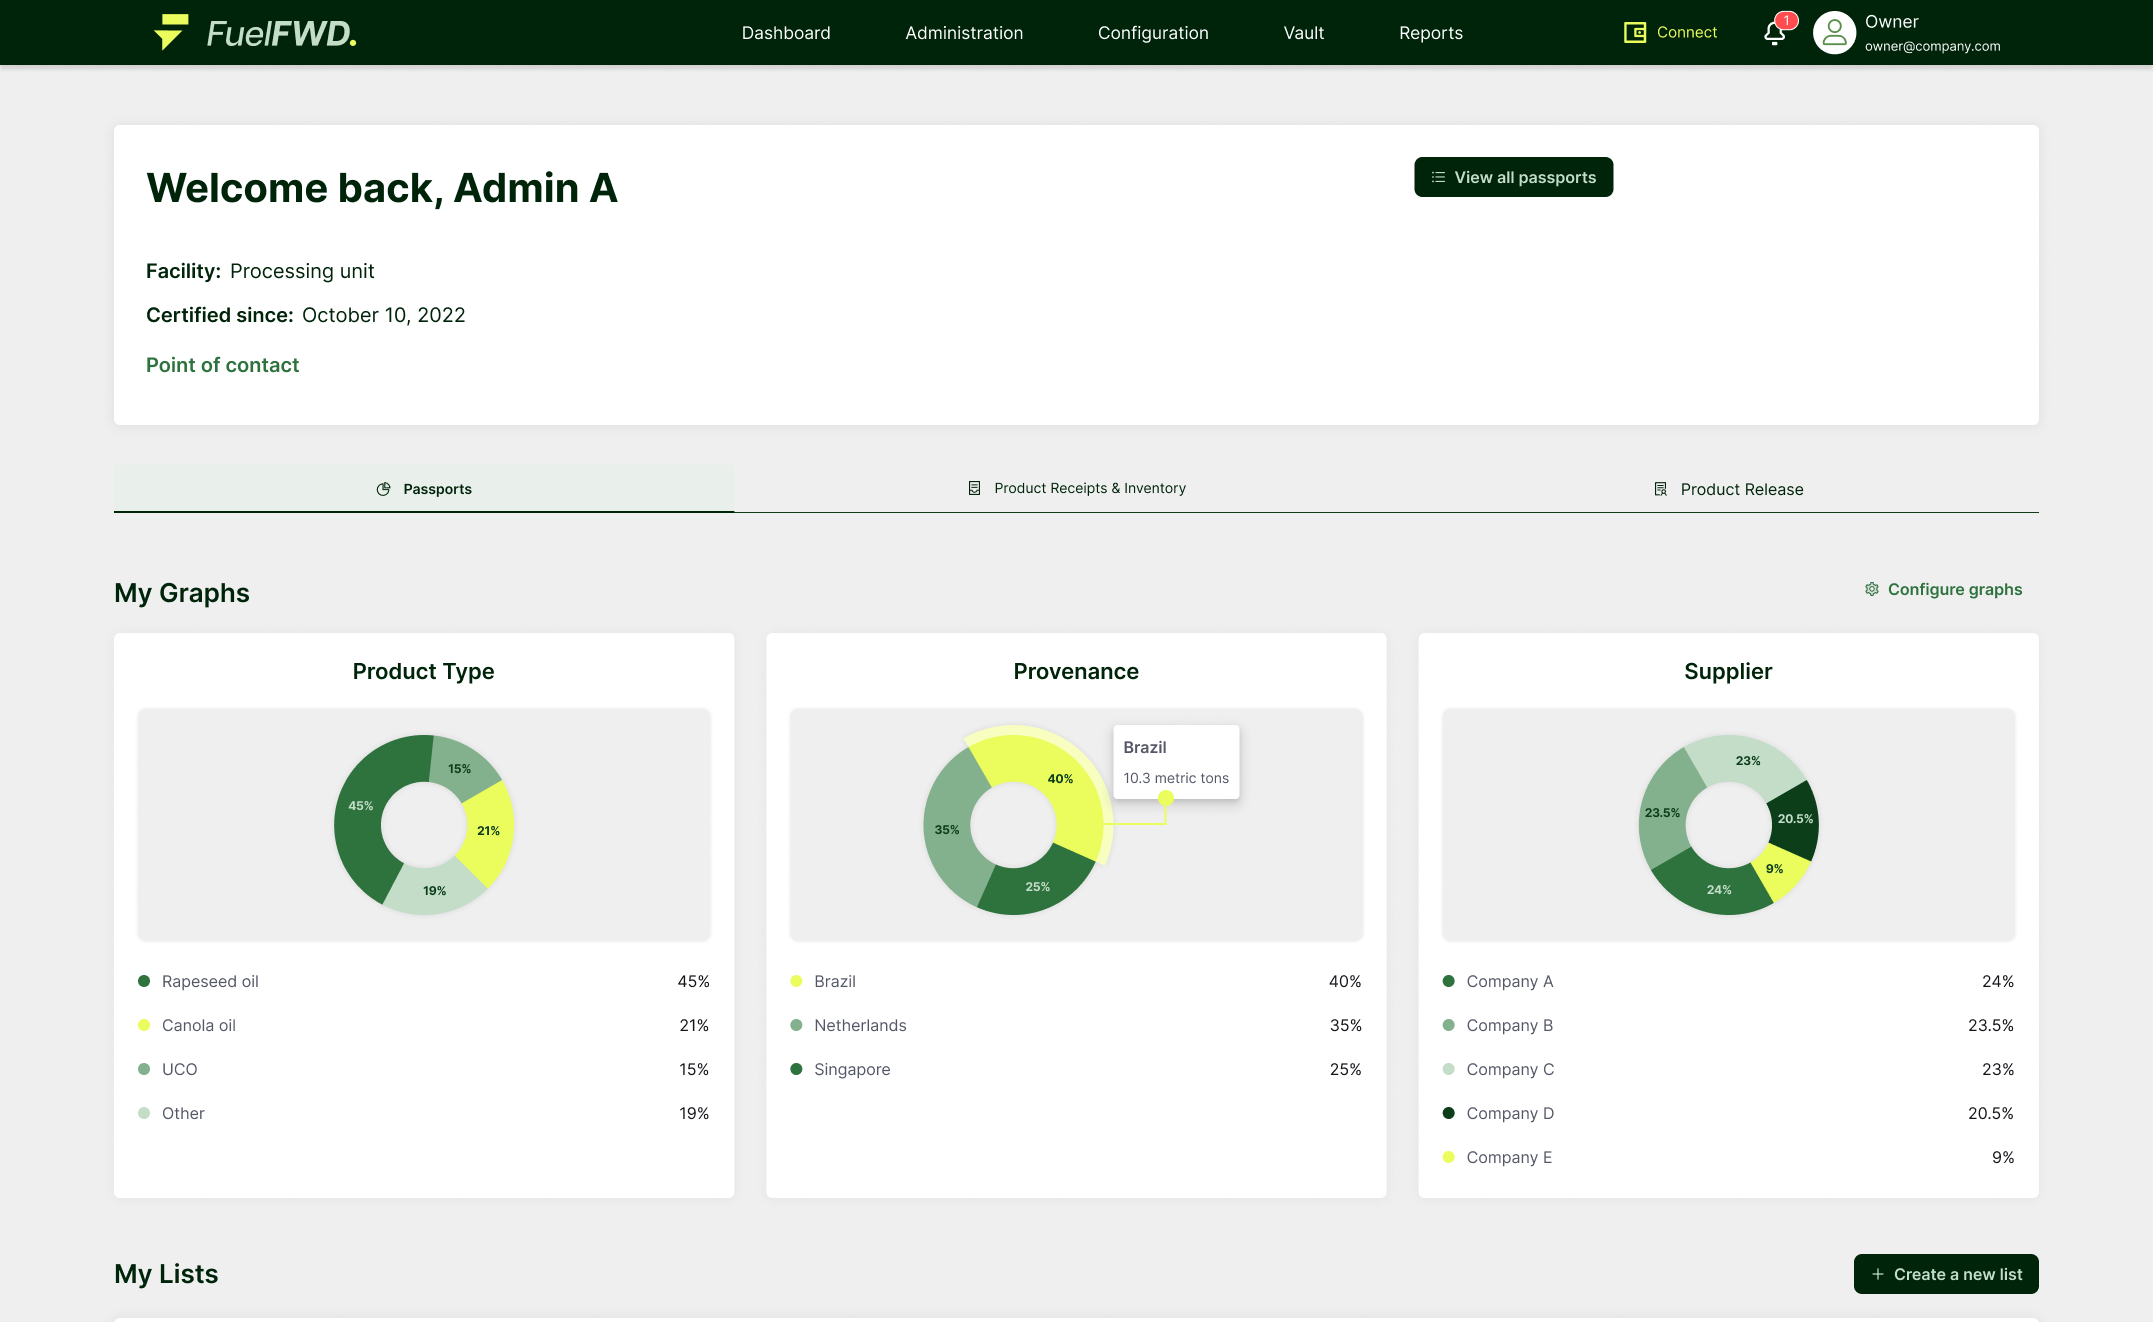Click the Product Release document icon
The width and height of the screenshot is (2153, 1322).
coord(1660,489)
